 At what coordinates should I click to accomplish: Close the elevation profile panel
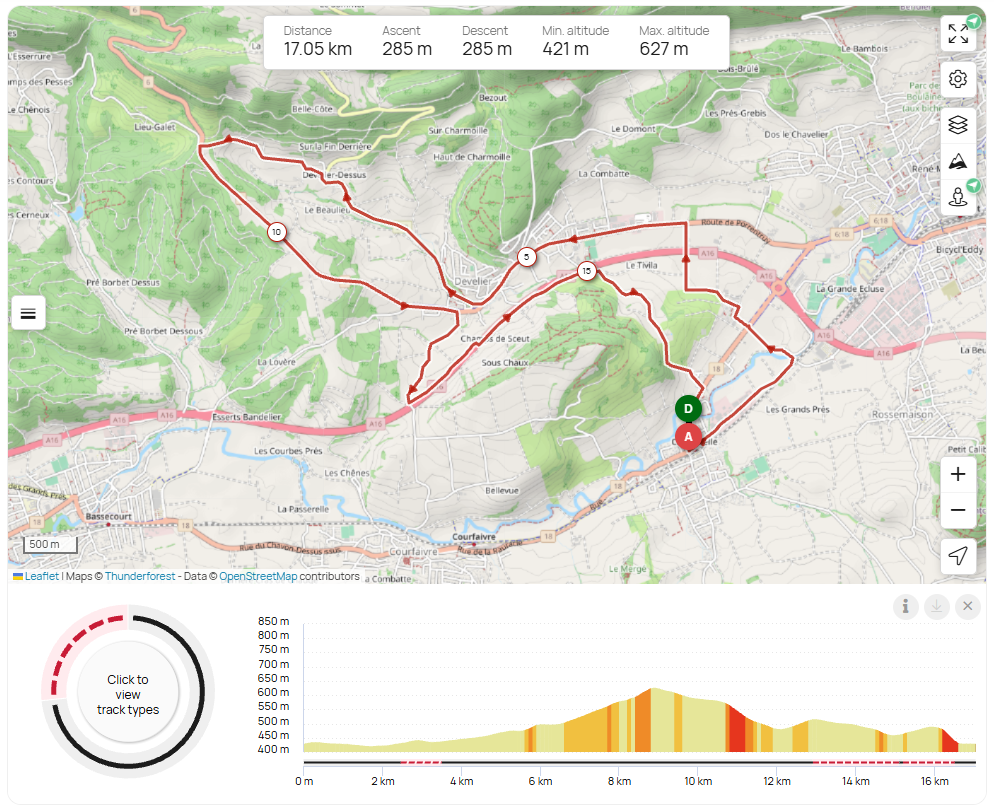click(967, 606)
